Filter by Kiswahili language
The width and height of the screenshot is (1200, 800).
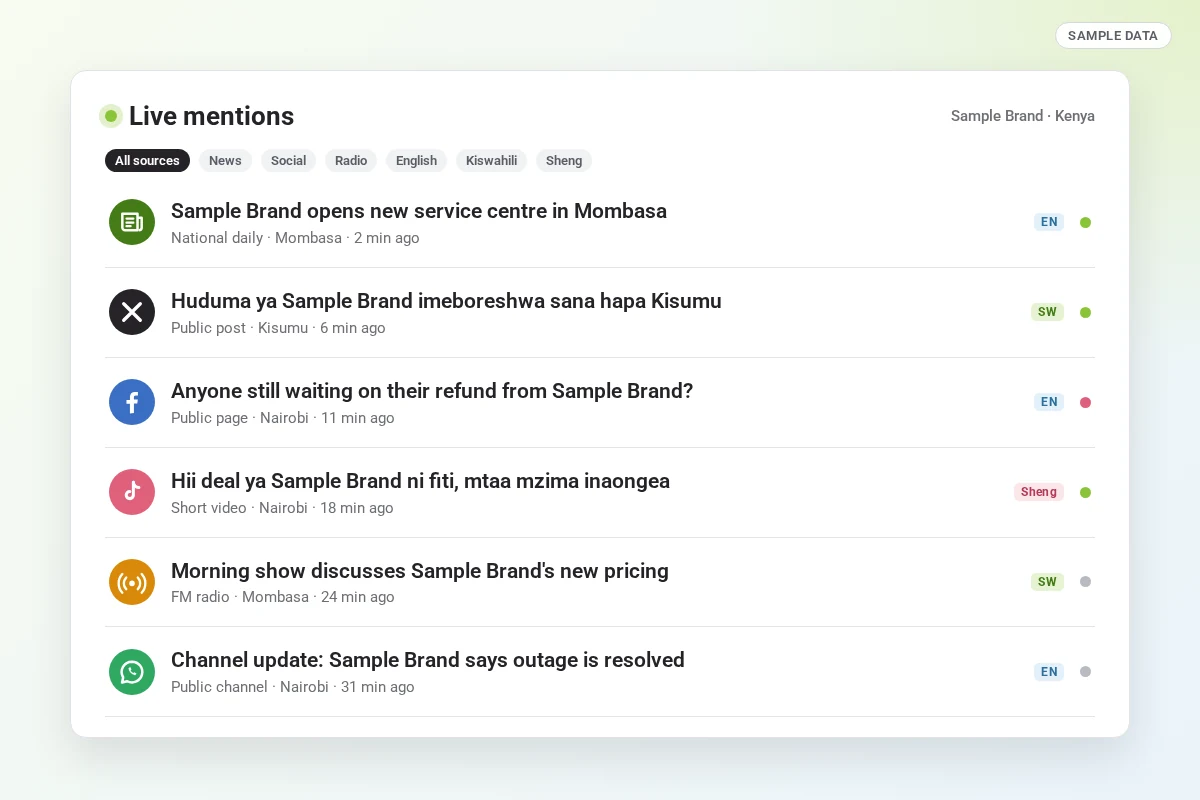491,160
